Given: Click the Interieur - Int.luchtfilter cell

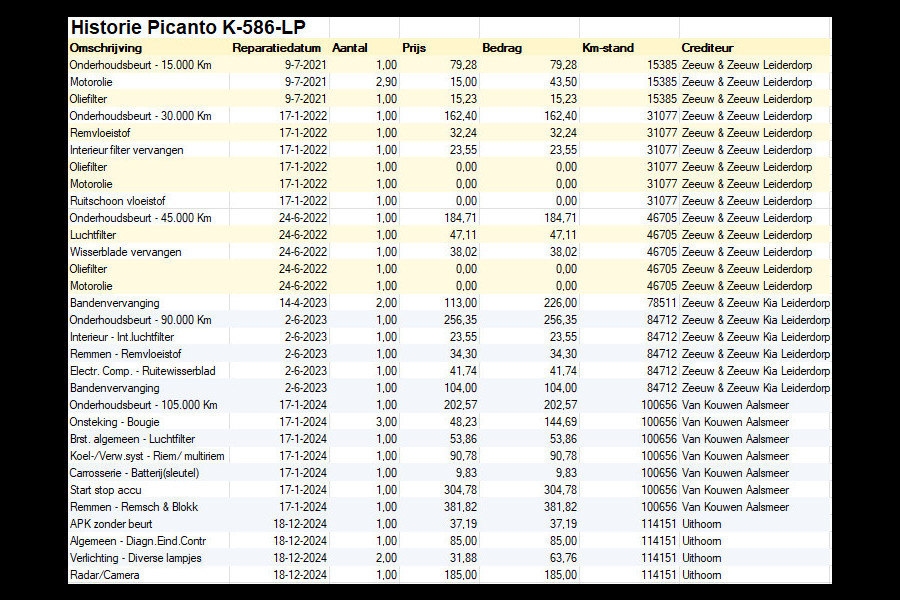Looking at the screenshot, I should click(122, 337).
